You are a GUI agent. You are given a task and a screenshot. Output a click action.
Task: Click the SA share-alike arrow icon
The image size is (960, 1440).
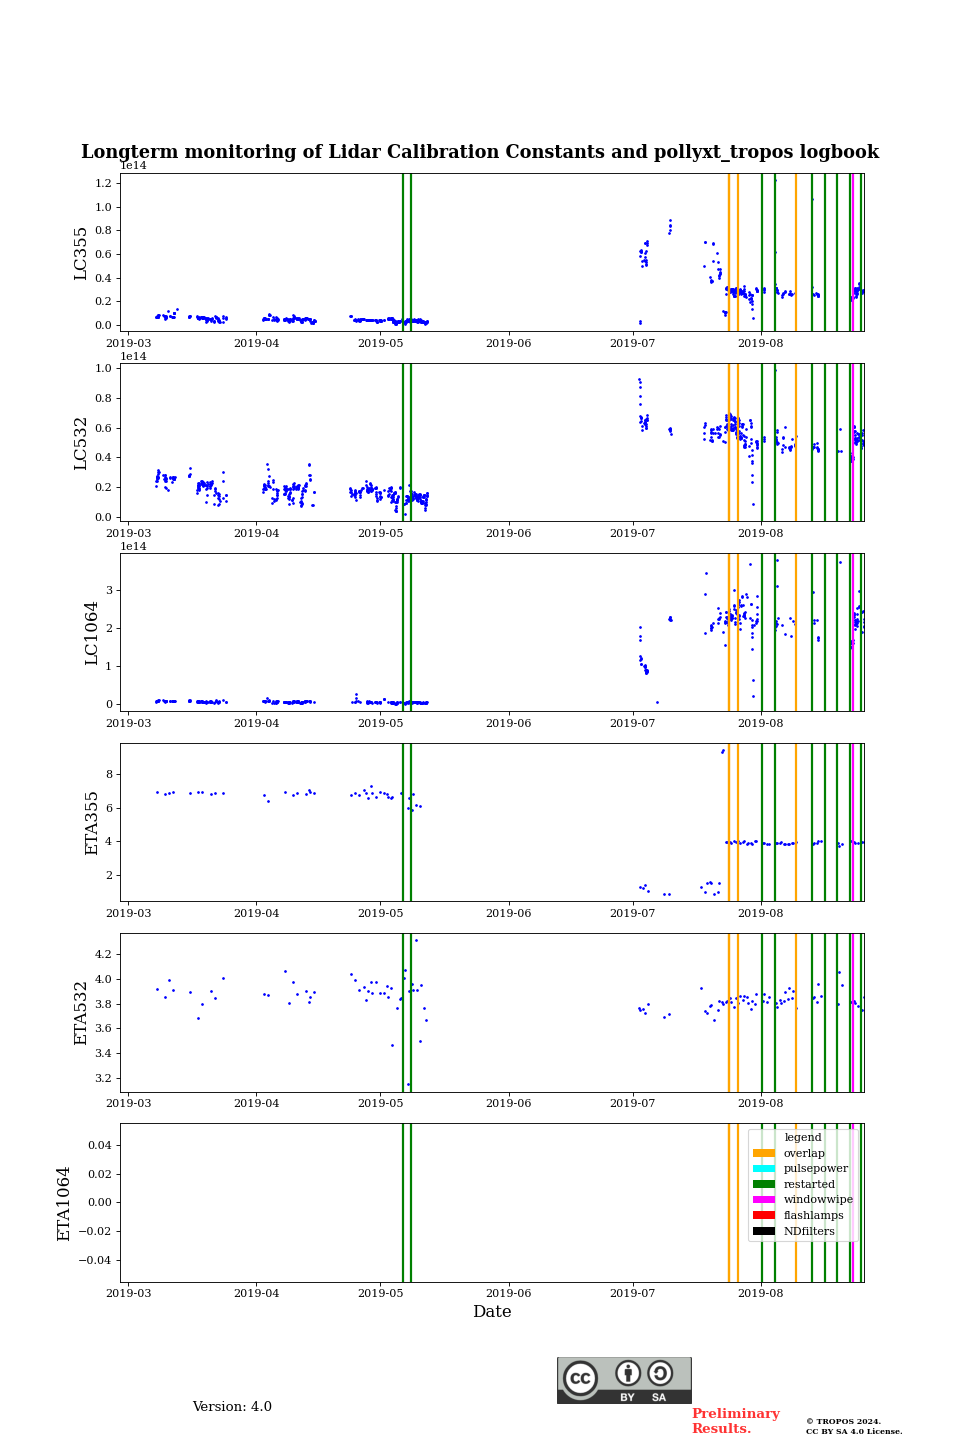pyautogui.click(x=660, y=1373)
